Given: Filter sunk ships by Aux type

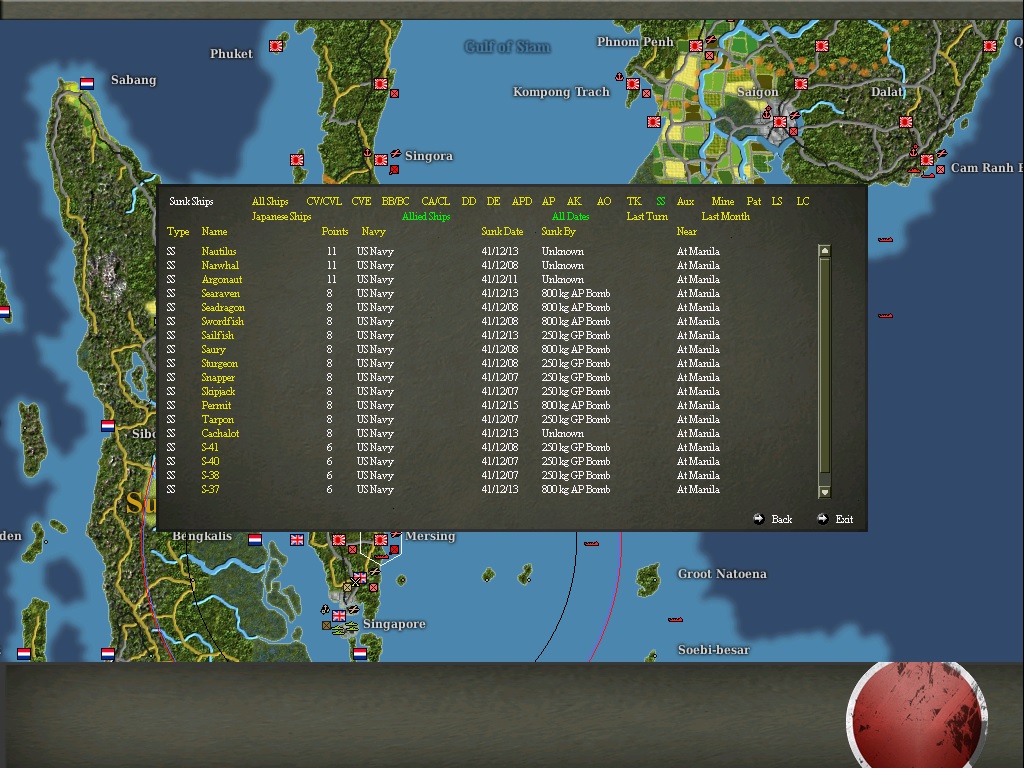Looking at the screenshot, I should [x=686, y=202].
